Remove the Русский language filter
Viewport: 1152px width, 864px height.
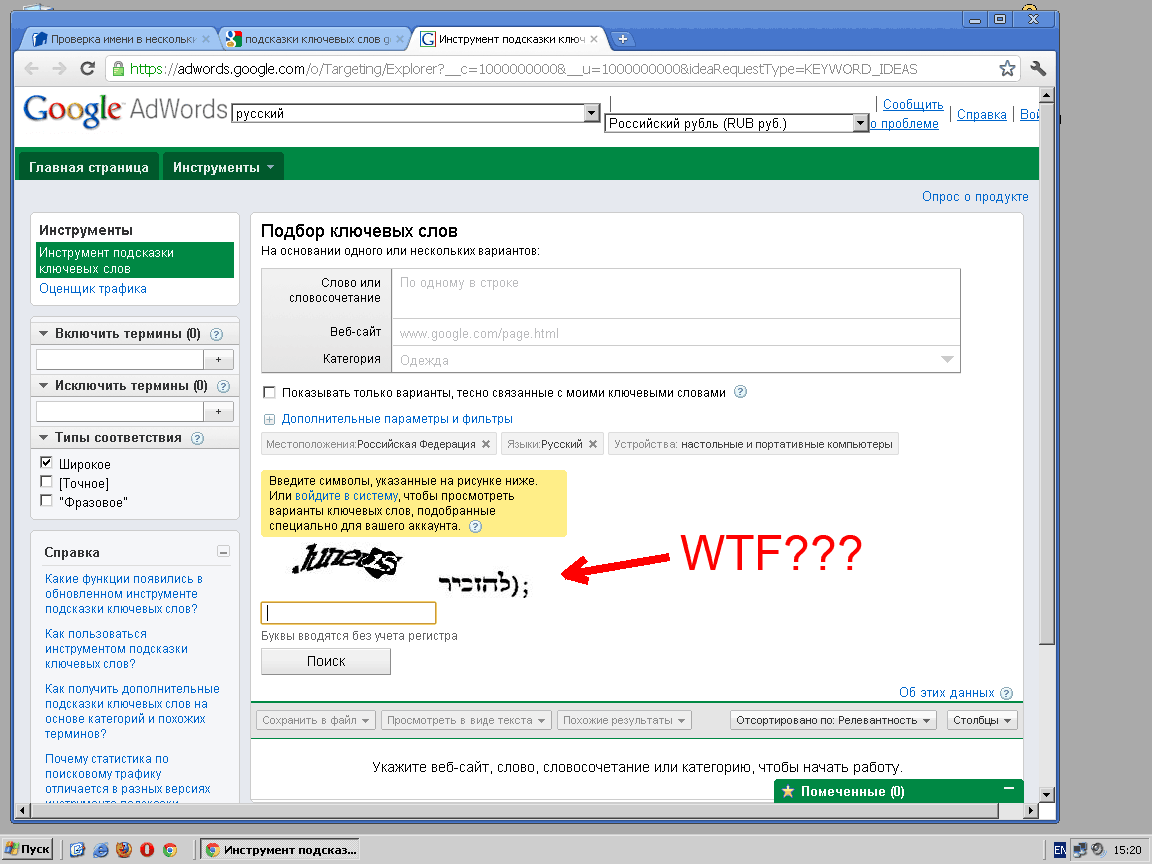[592, 444]
